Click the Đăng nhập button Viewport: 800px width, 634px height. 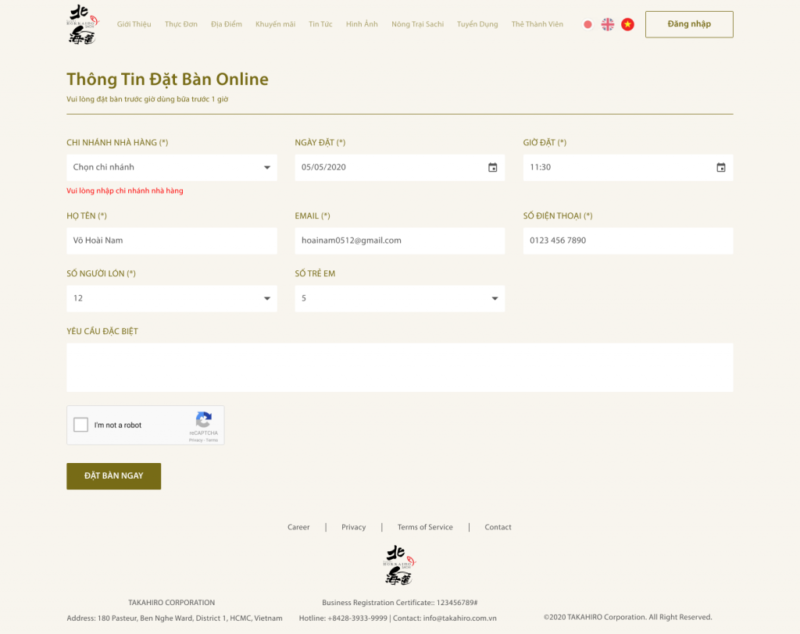click(x=689, y=24)
